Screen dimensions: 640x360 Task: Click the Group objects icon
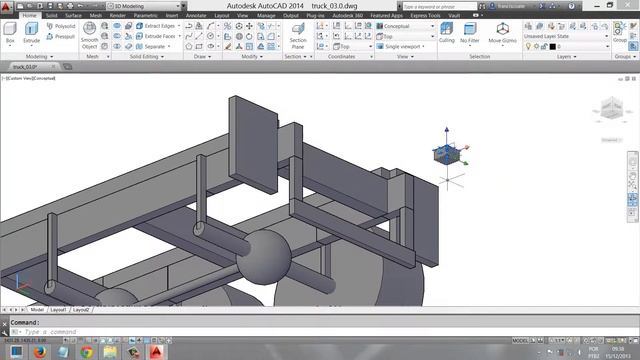pyautogui.click(x=620, y=32)
